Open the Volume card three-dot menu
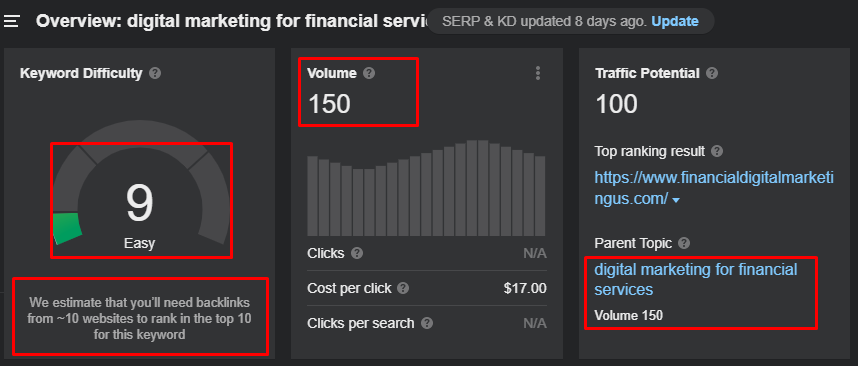The height and width of the screenshot is (366, 858). click(x=538, y=73)
